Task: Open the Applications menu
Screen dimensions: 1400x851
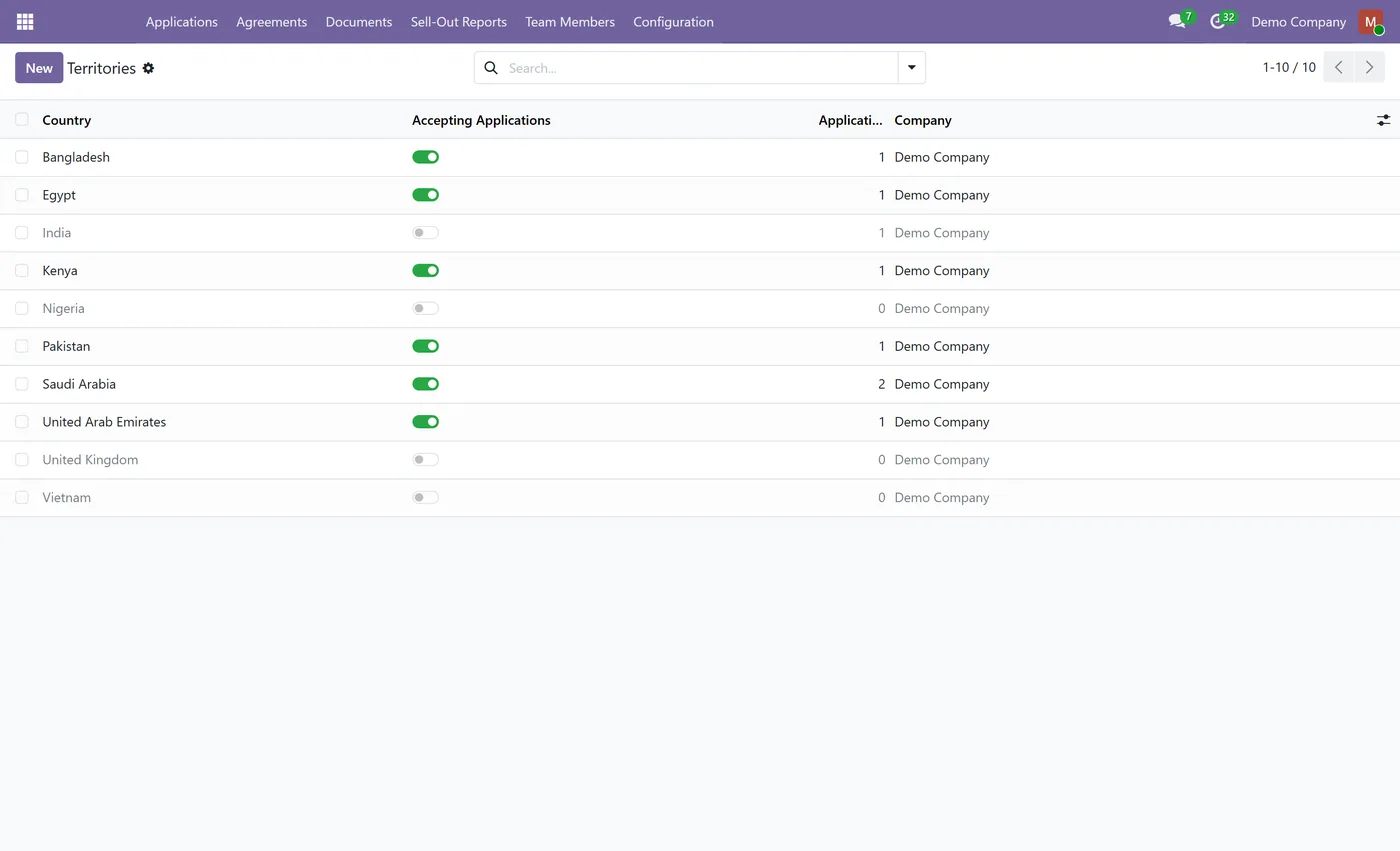Action: click(181, 21)
